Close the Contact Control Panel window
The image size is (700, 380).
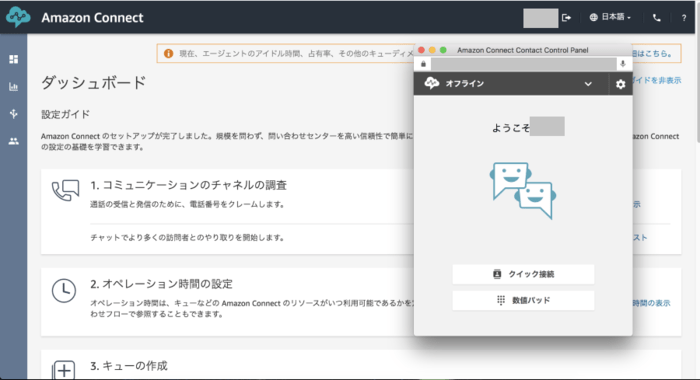(x=421, y=50)
